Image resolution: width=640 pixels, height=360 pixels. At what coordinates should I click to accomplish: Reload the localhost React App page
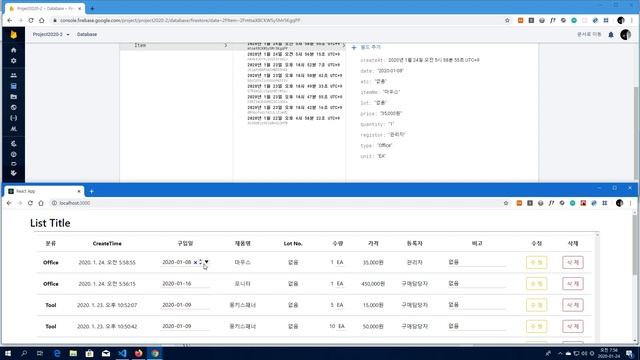[x=30, y=203]
